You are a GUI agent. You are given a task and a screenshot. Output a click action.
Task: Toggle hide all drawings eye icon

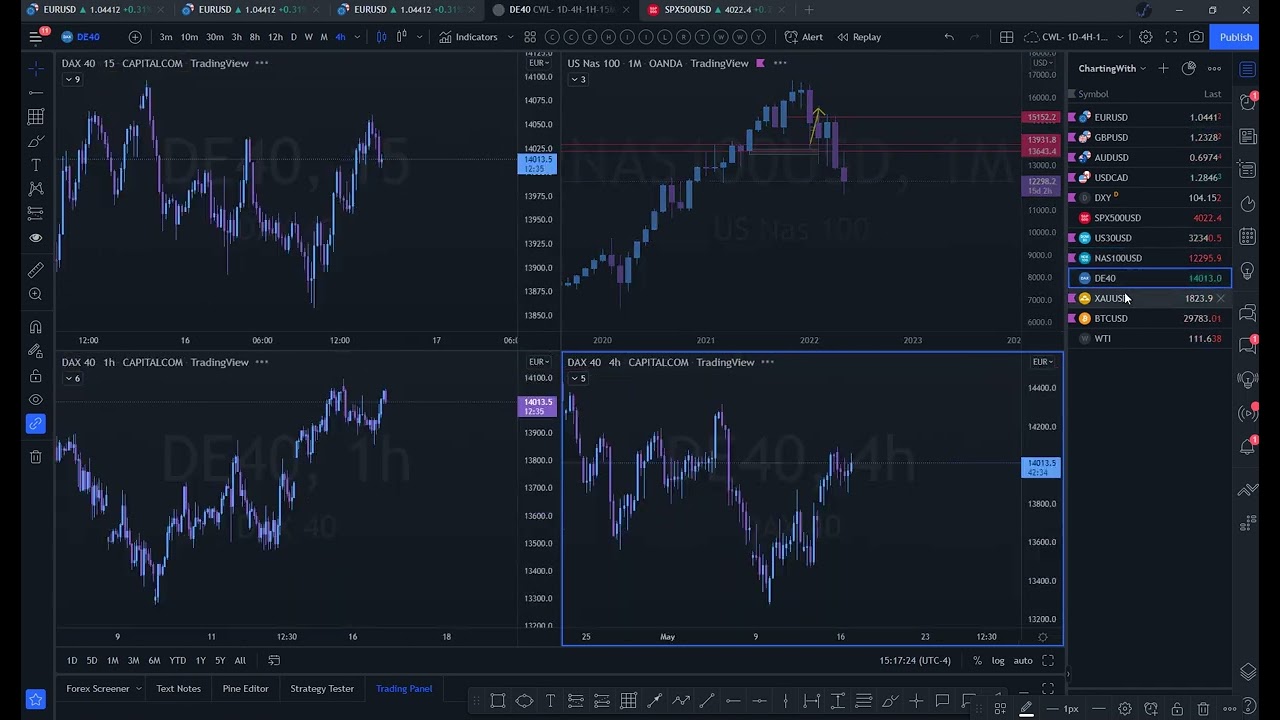36,400
